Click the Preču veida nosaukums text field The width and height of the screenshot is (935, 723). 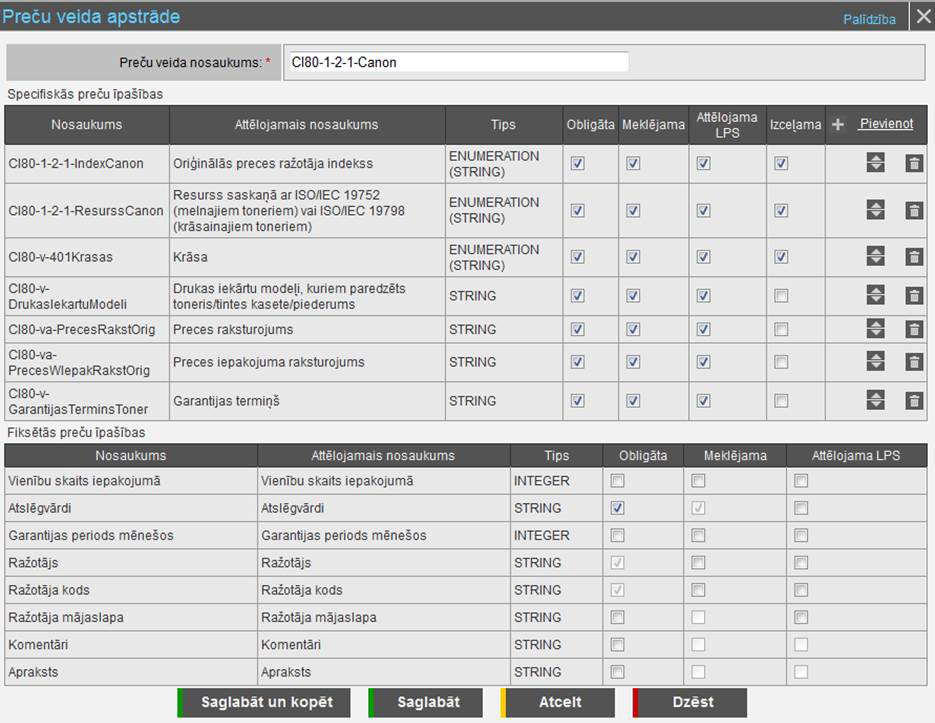[x=456, y=62]
